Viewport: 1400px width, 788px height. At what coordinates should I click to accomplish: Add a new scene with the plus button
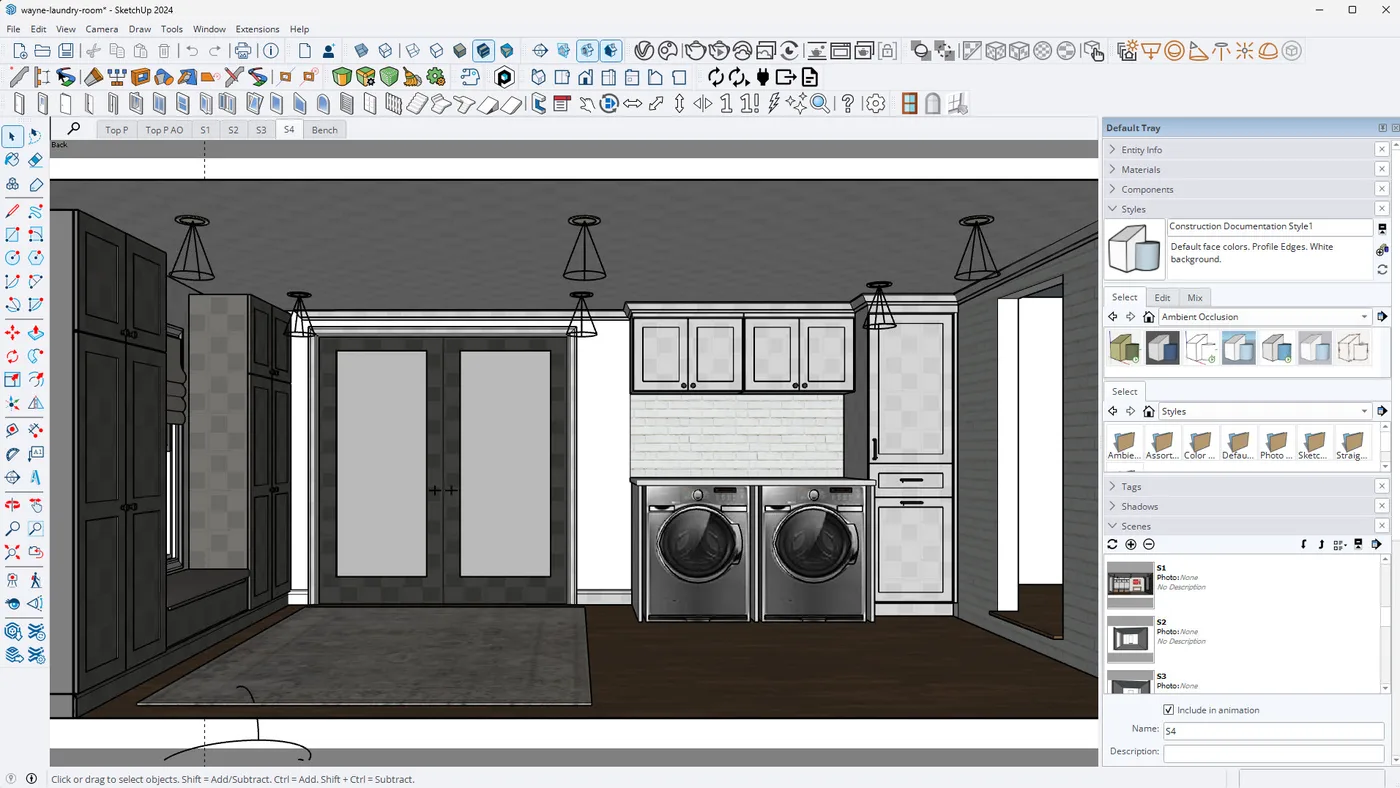(x=1131, y=545)
